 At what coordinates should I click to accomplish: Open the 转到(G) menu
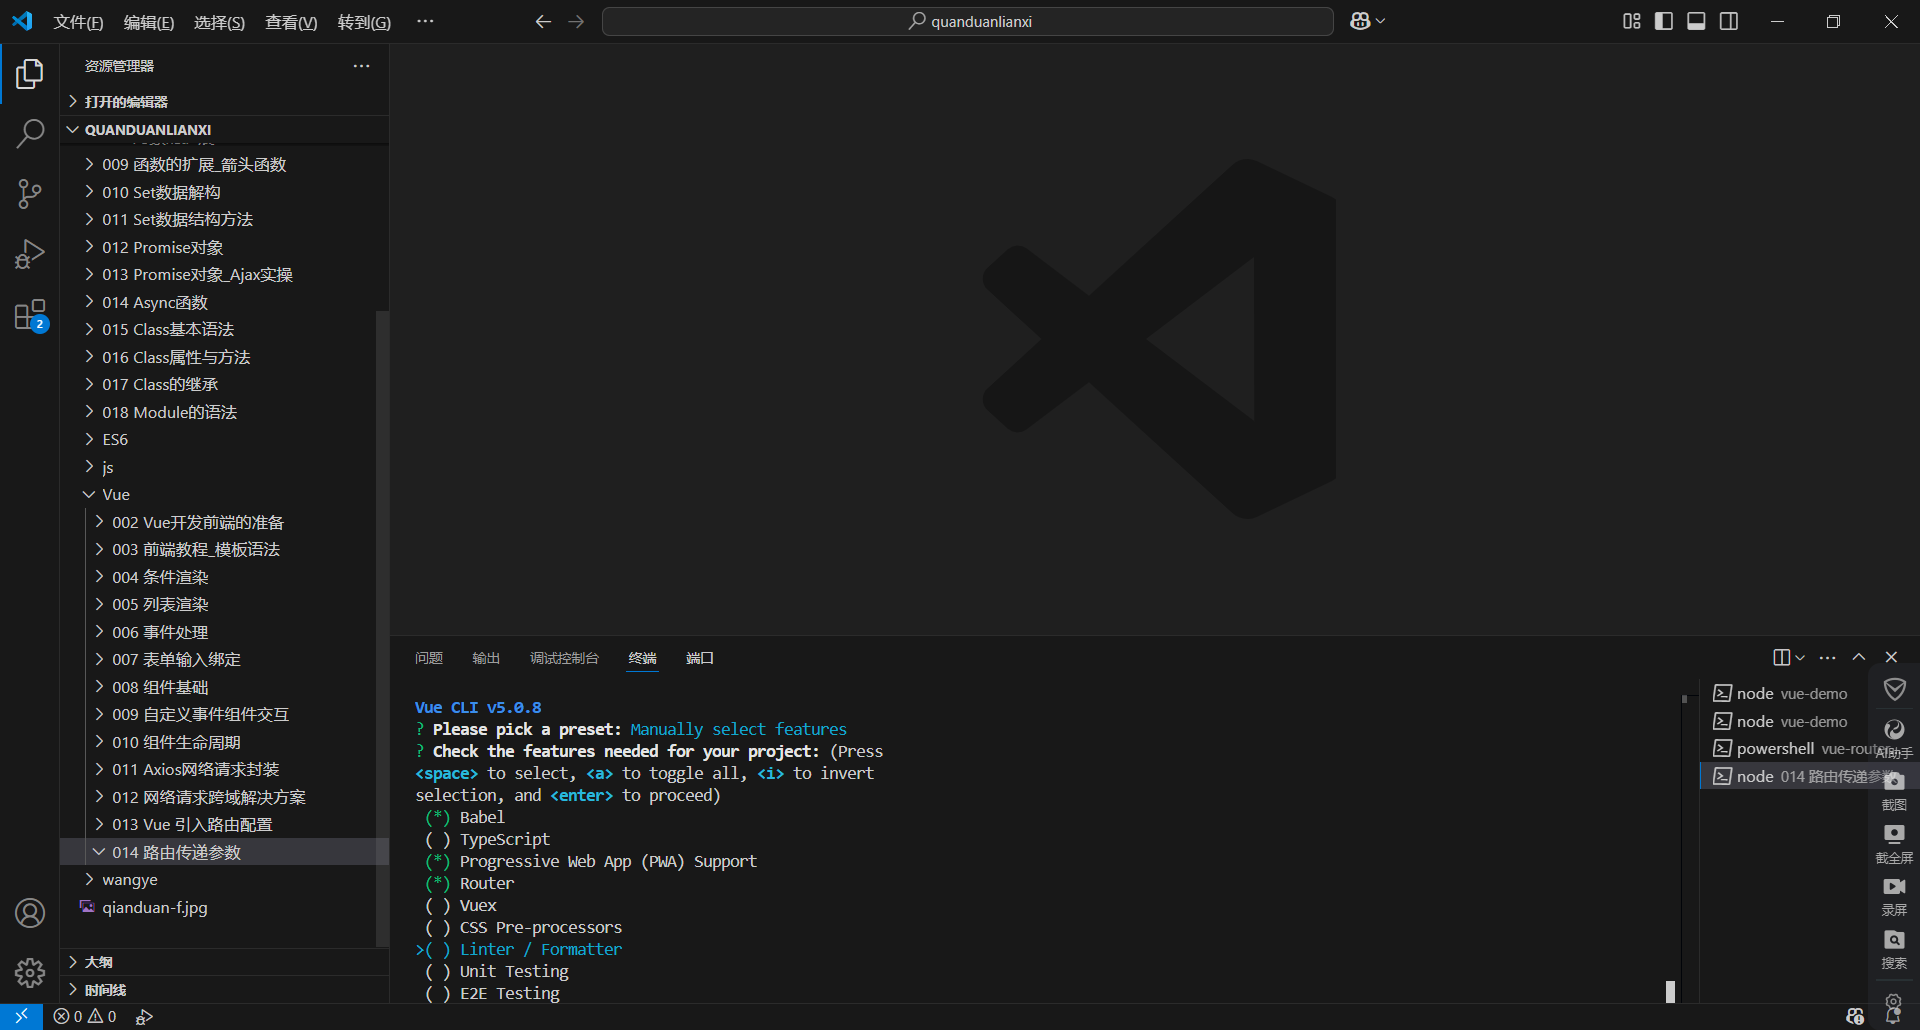coord(364,22)
